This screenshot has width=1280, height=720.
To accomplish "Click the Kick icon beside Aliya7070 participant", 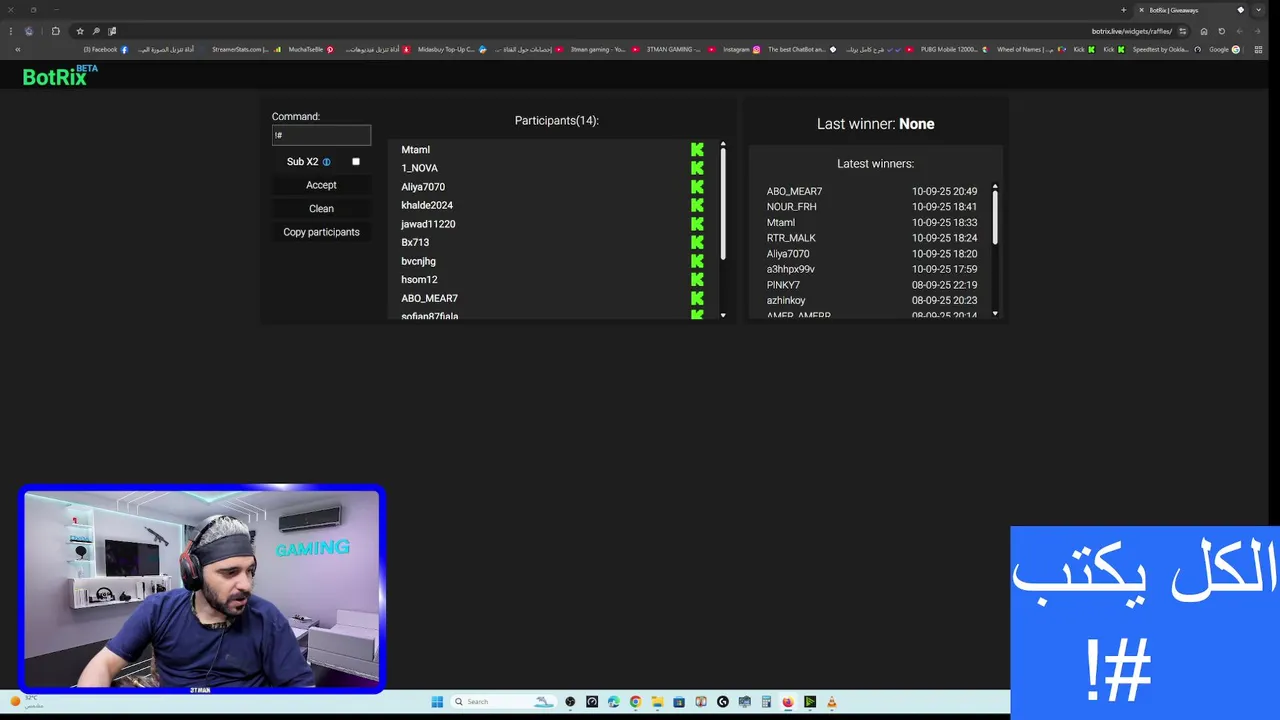I will point(697,187).
